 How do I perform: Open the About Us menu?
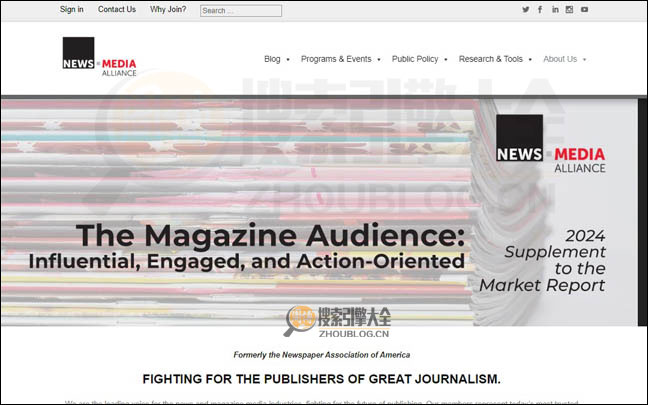560,59
